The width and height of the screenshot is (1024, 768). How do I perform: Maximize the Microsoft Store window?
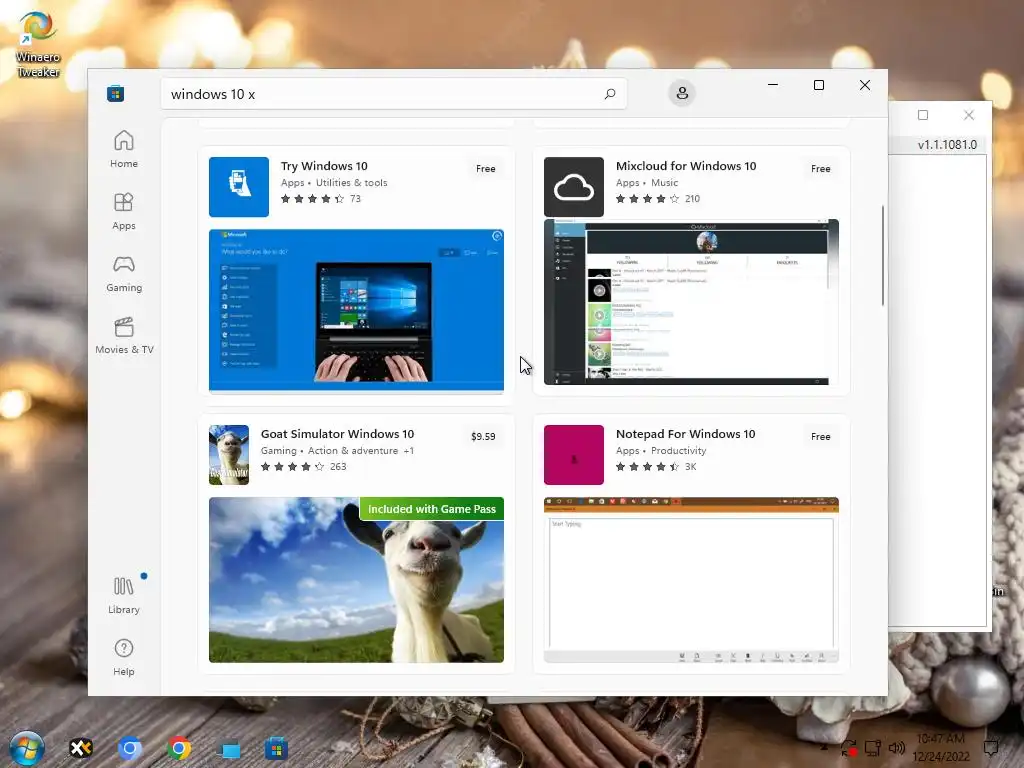pyautogui.click(x=818, y=85)
